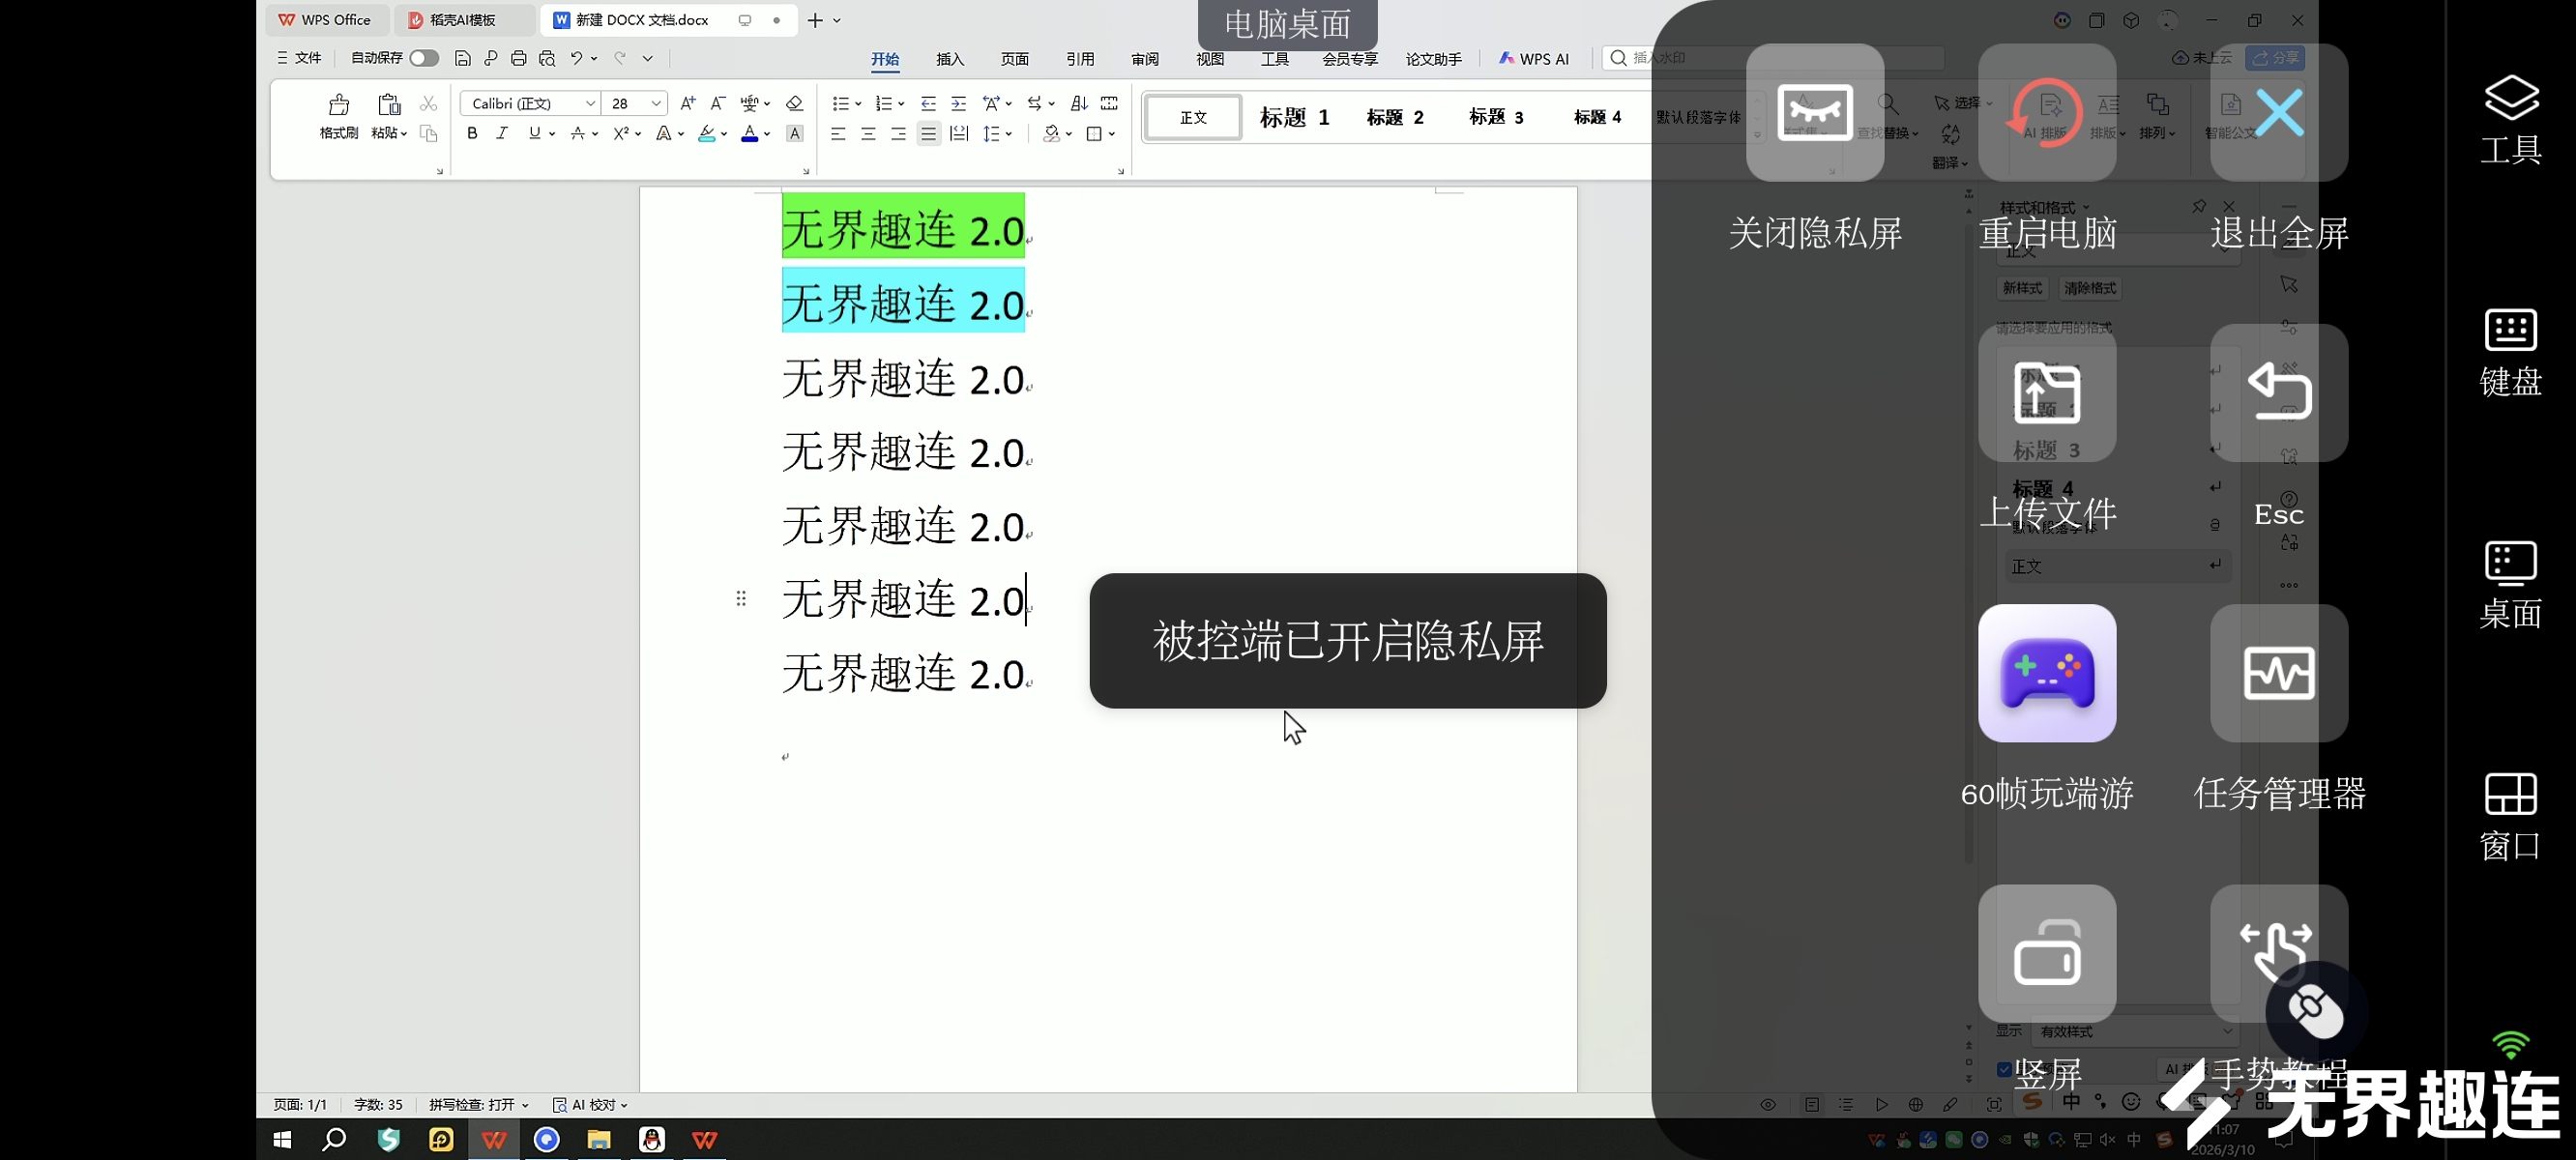Tap the 上传文件 upload file icon
Image resolution: width=2576 pixels, height=1160 pixels.
(x=2046, y=392)
